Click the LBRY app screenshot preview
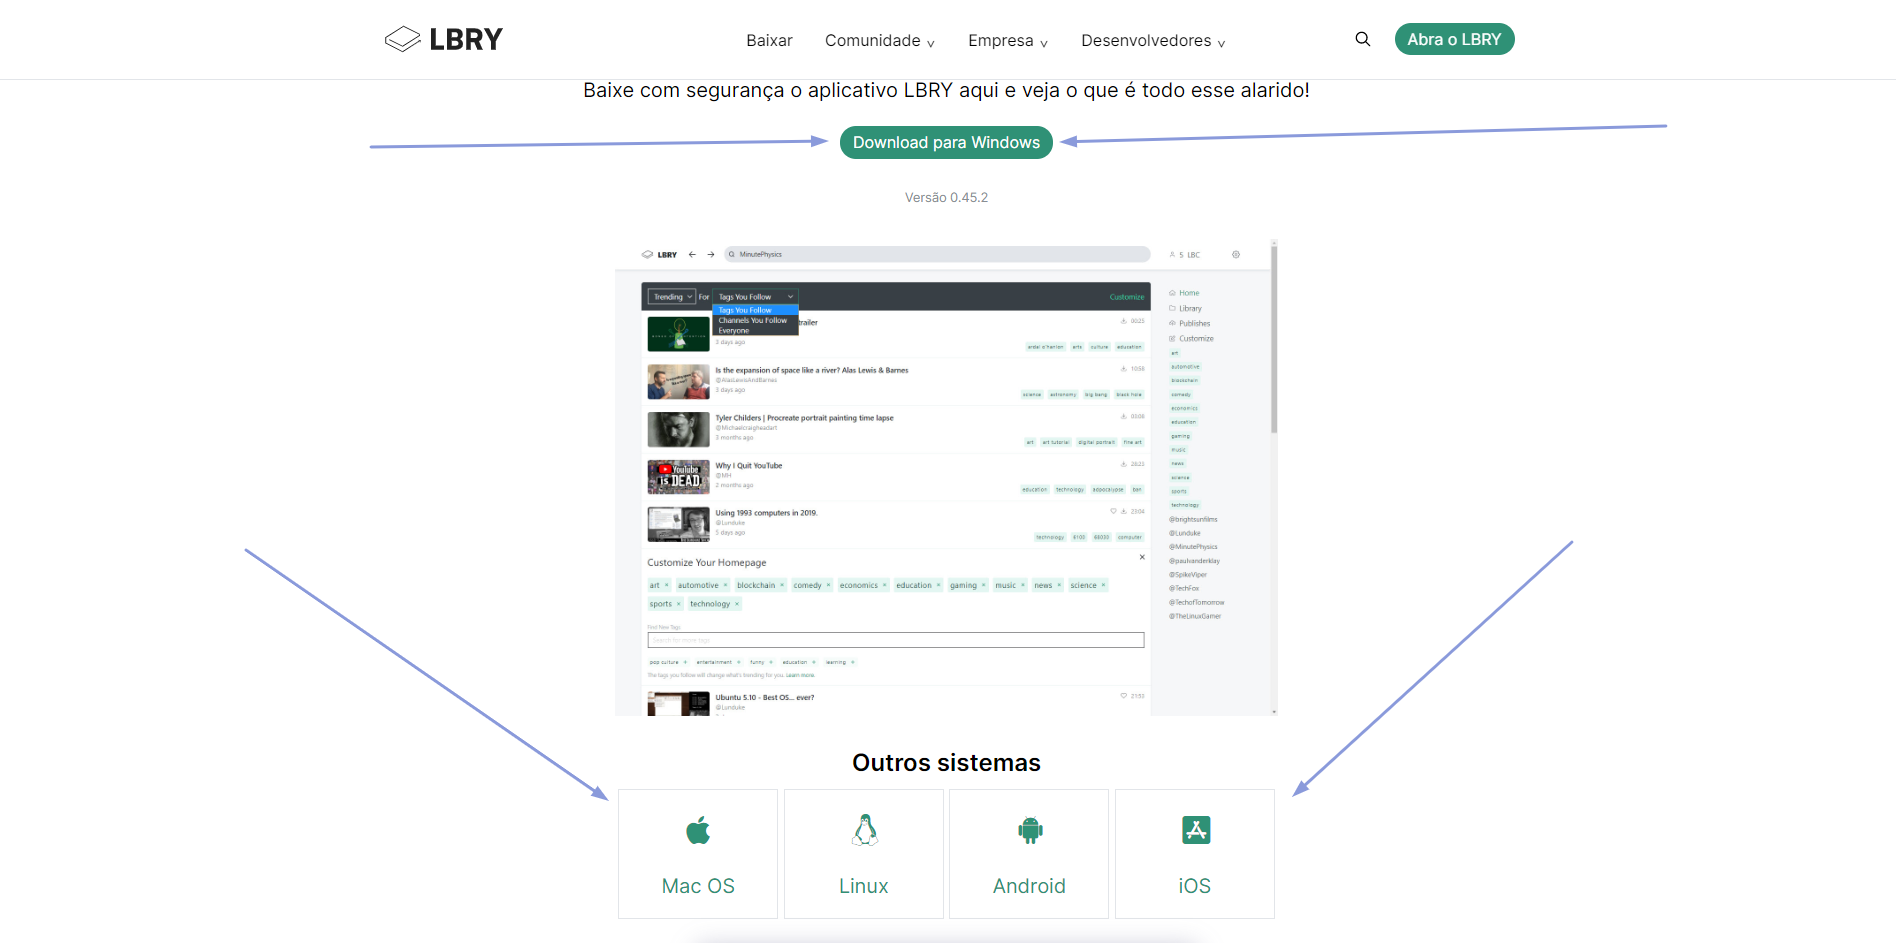 [946, 477]
